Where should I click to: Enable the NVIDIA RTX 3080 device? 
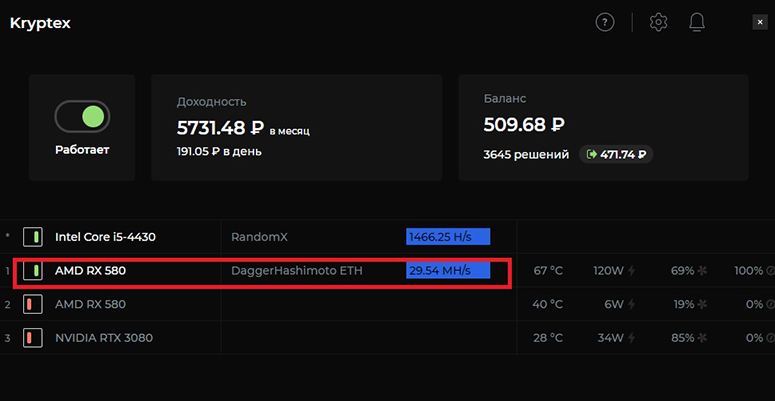click(x=33, y=338)
